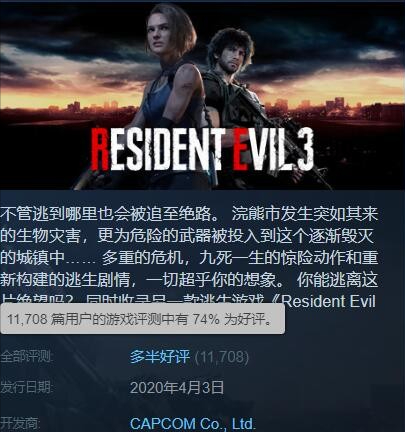This screenshot has width=405, height=432.
Task: Click the 全部评测 label
Action: coord(27,357)
